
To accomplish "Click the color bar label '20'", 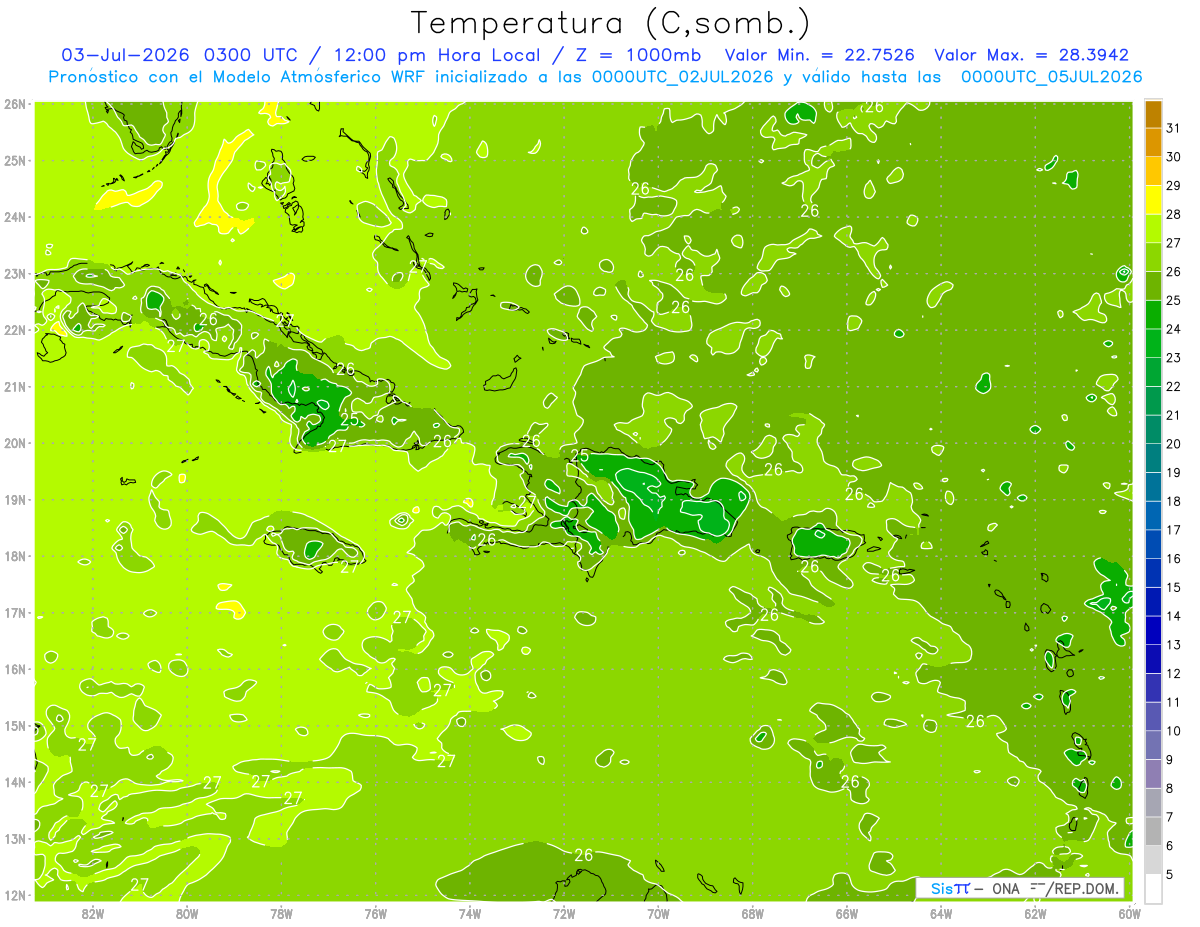I will pyautogui.click(x=1174, y=444).
